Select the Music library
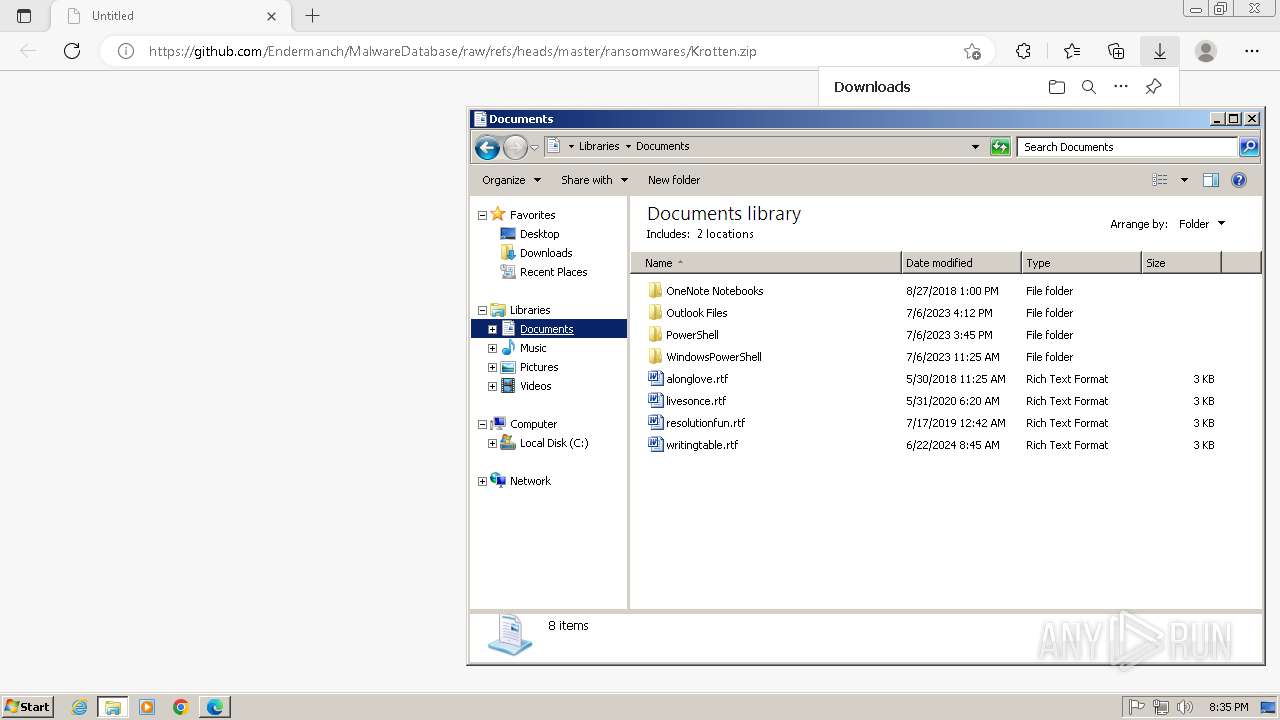The image size is (1280, 720). click(x=533, y=348)
